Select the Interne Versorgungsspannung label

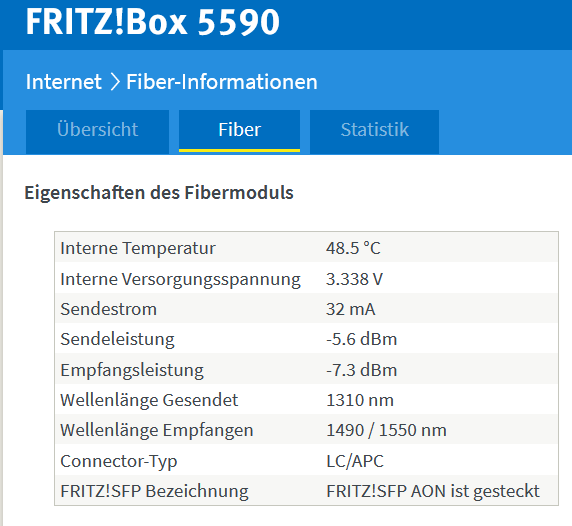180,279
